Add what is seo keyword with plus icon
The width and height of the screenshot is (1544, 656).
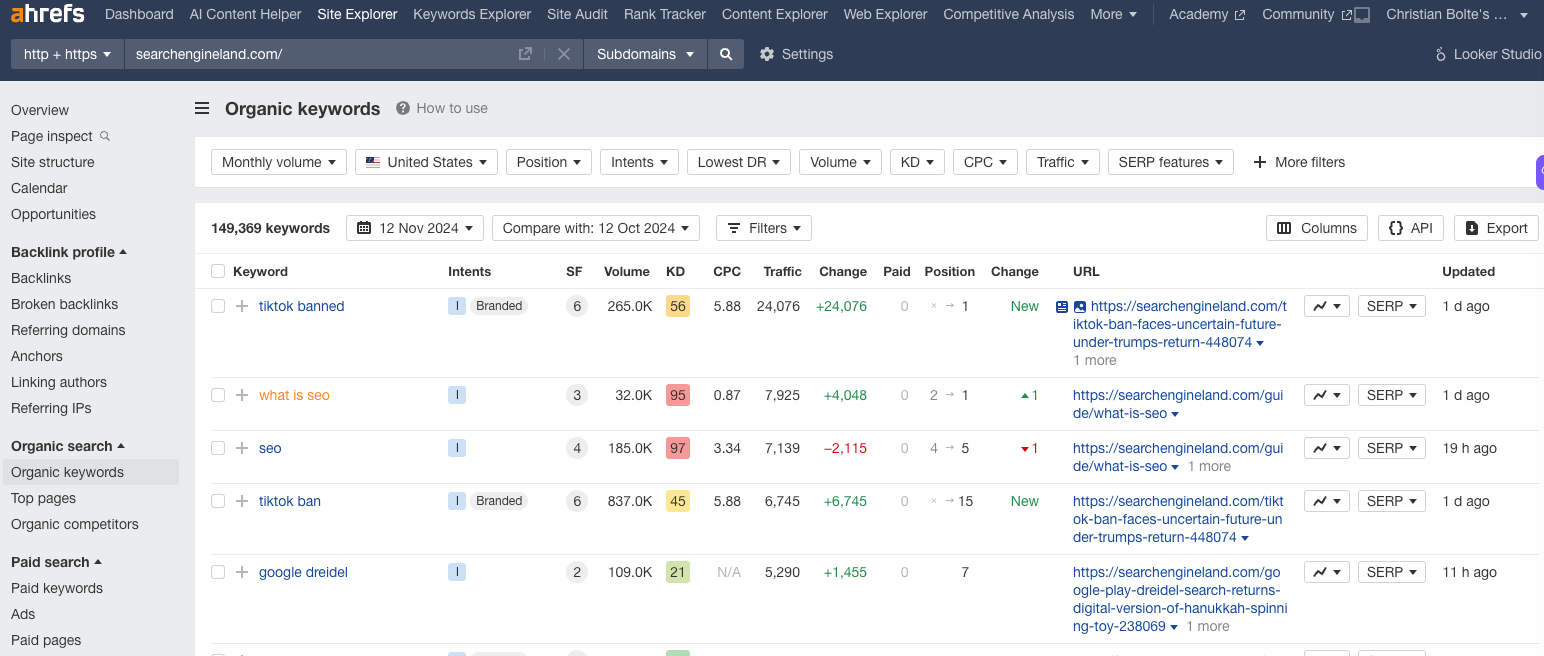pos(241,395)
